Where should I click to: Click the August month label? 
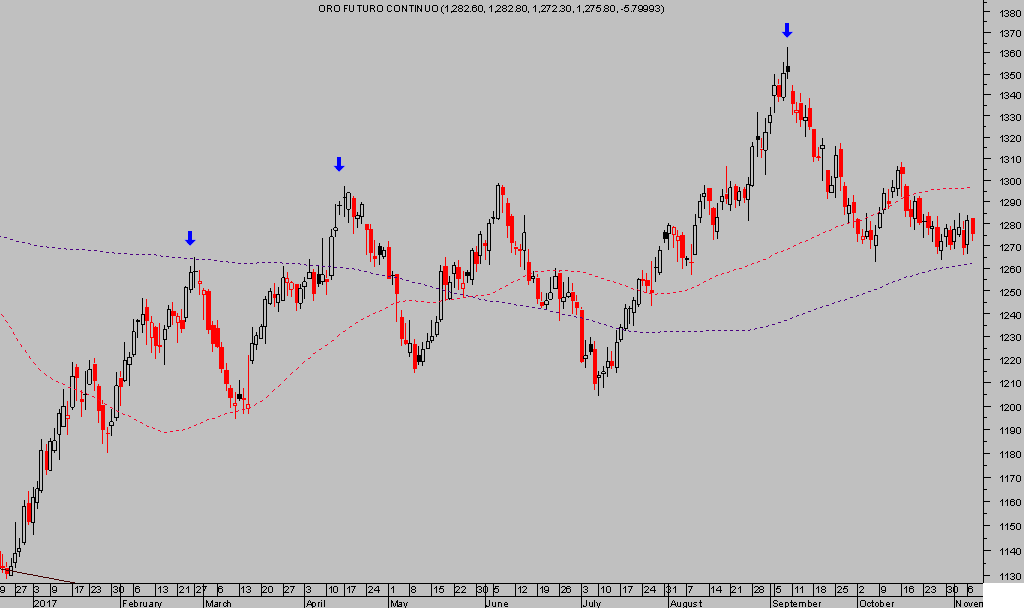pos(685,603)
